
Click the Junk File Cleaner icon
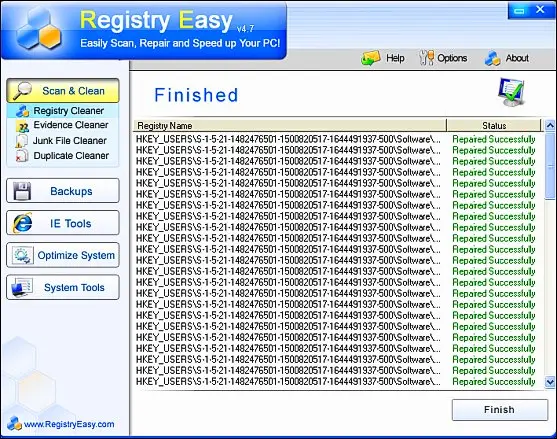point(22,141)
